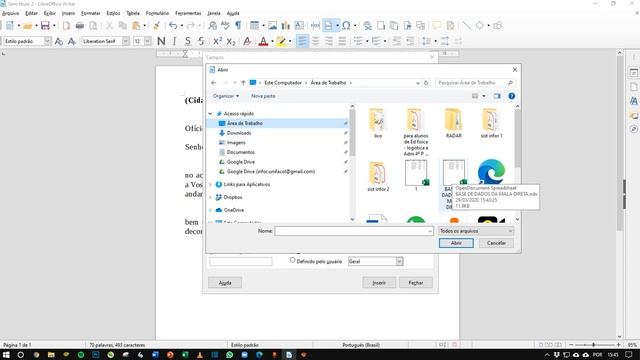This screenshot has width=640, height=360.
Task: Toggle formatting marks pilcrow icon
Action: coord(238,26)
